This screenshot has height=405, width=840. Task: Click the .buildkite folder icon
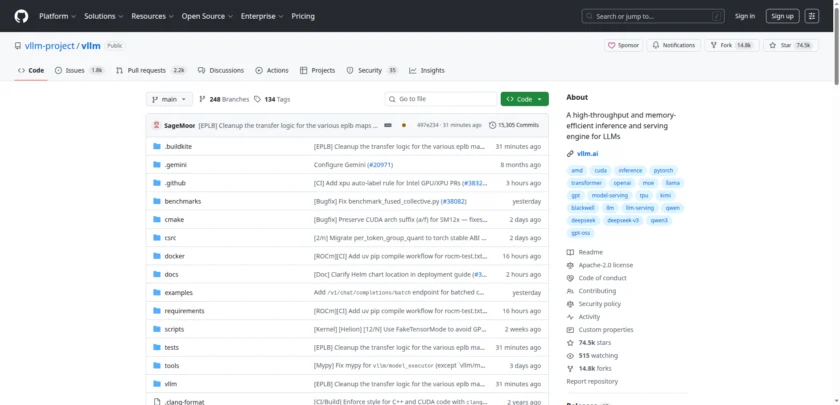(157, 146)
